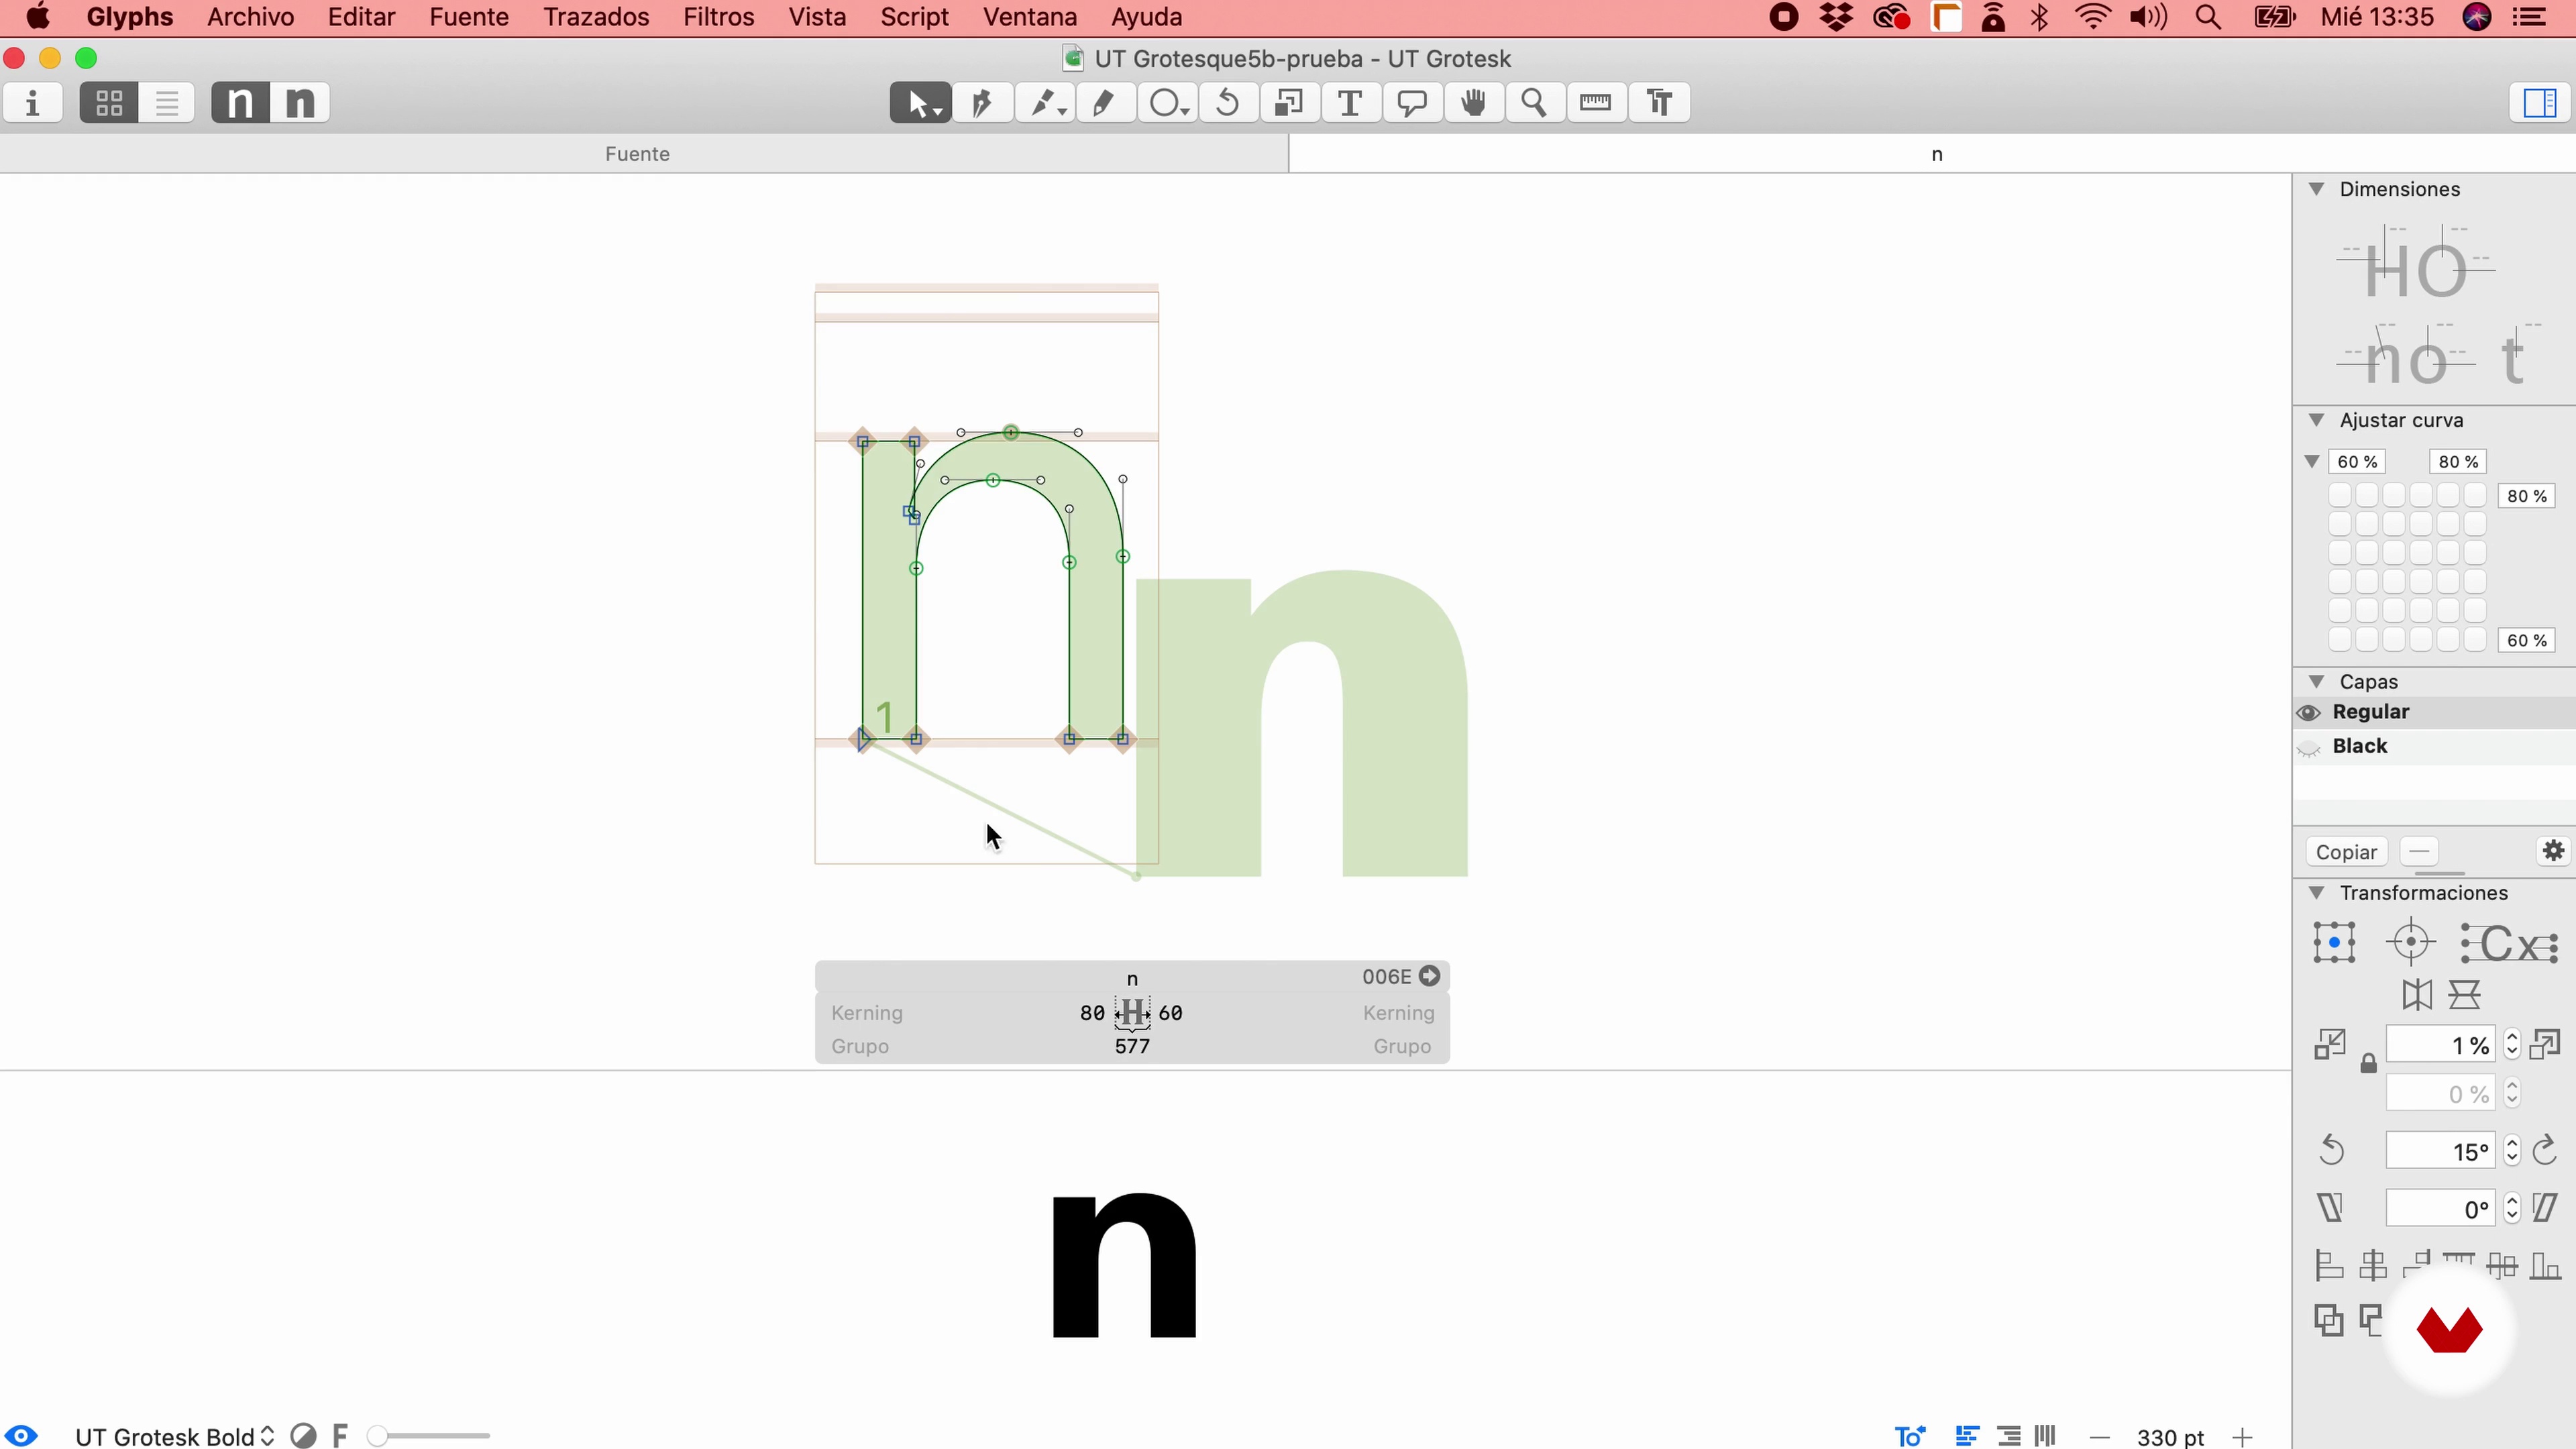Image resolution: width=2576 pixels, height=1449 pixels.
Task: Switch to the Fuente tab
Action: 637,154
